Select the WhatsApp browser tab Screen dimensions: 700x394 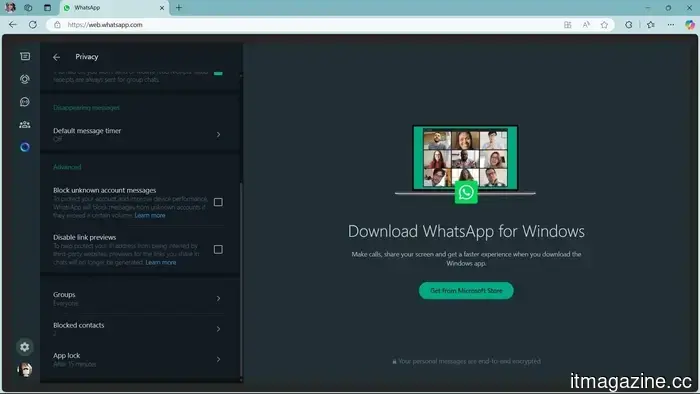[x=115, y=8]
